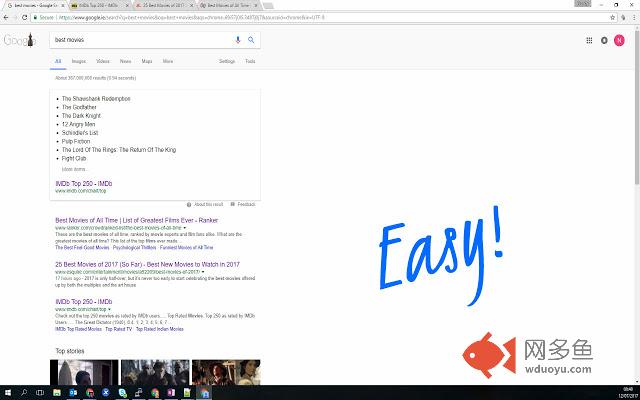Open the 'Best Movies of All Time' Ranker link
The height and width of the screenshot is (400, 640).
136,220
